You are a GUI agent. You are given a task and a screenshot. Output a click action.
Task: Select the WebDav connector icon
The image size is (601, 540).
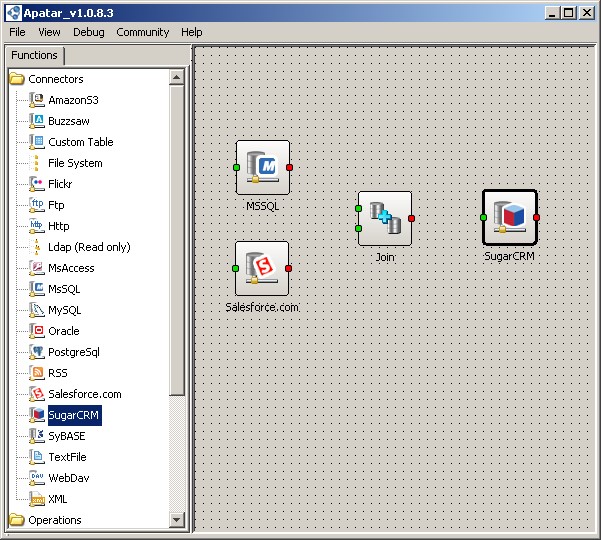pyautogui.click(x=37, y=478)
